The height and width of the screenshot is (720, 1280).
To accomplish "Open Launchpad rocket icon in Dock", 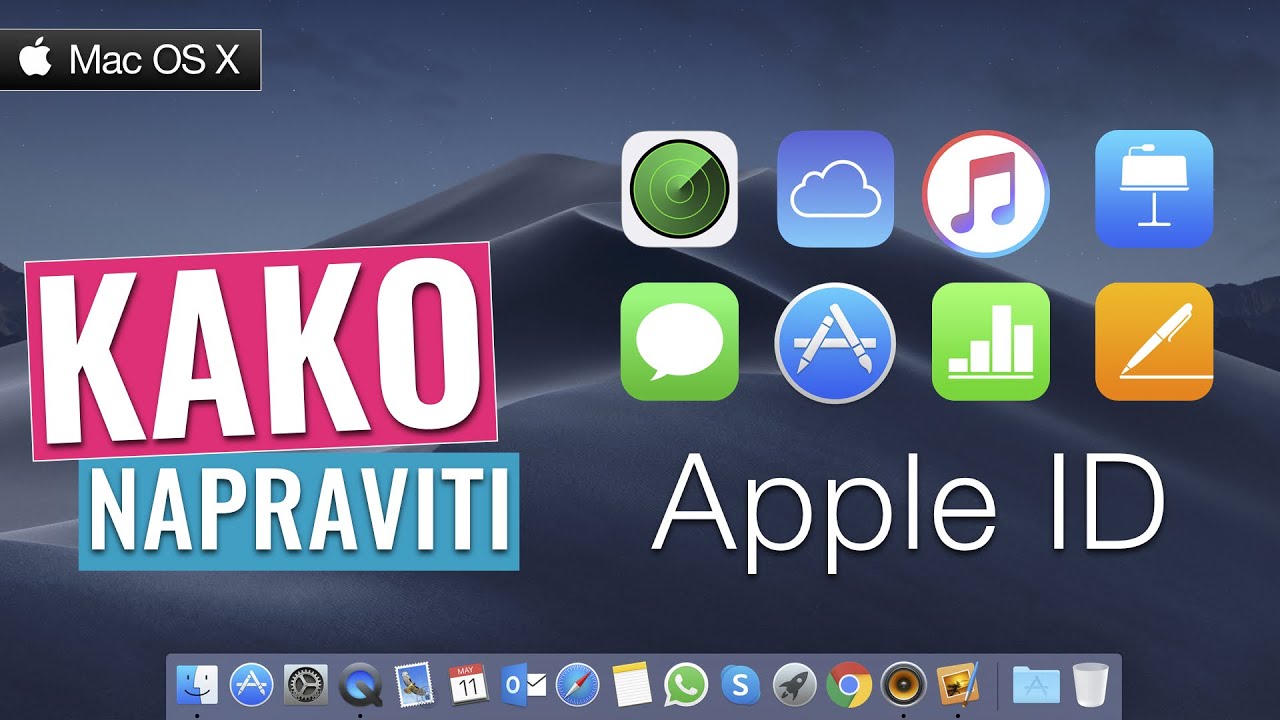I will (794, 685).
